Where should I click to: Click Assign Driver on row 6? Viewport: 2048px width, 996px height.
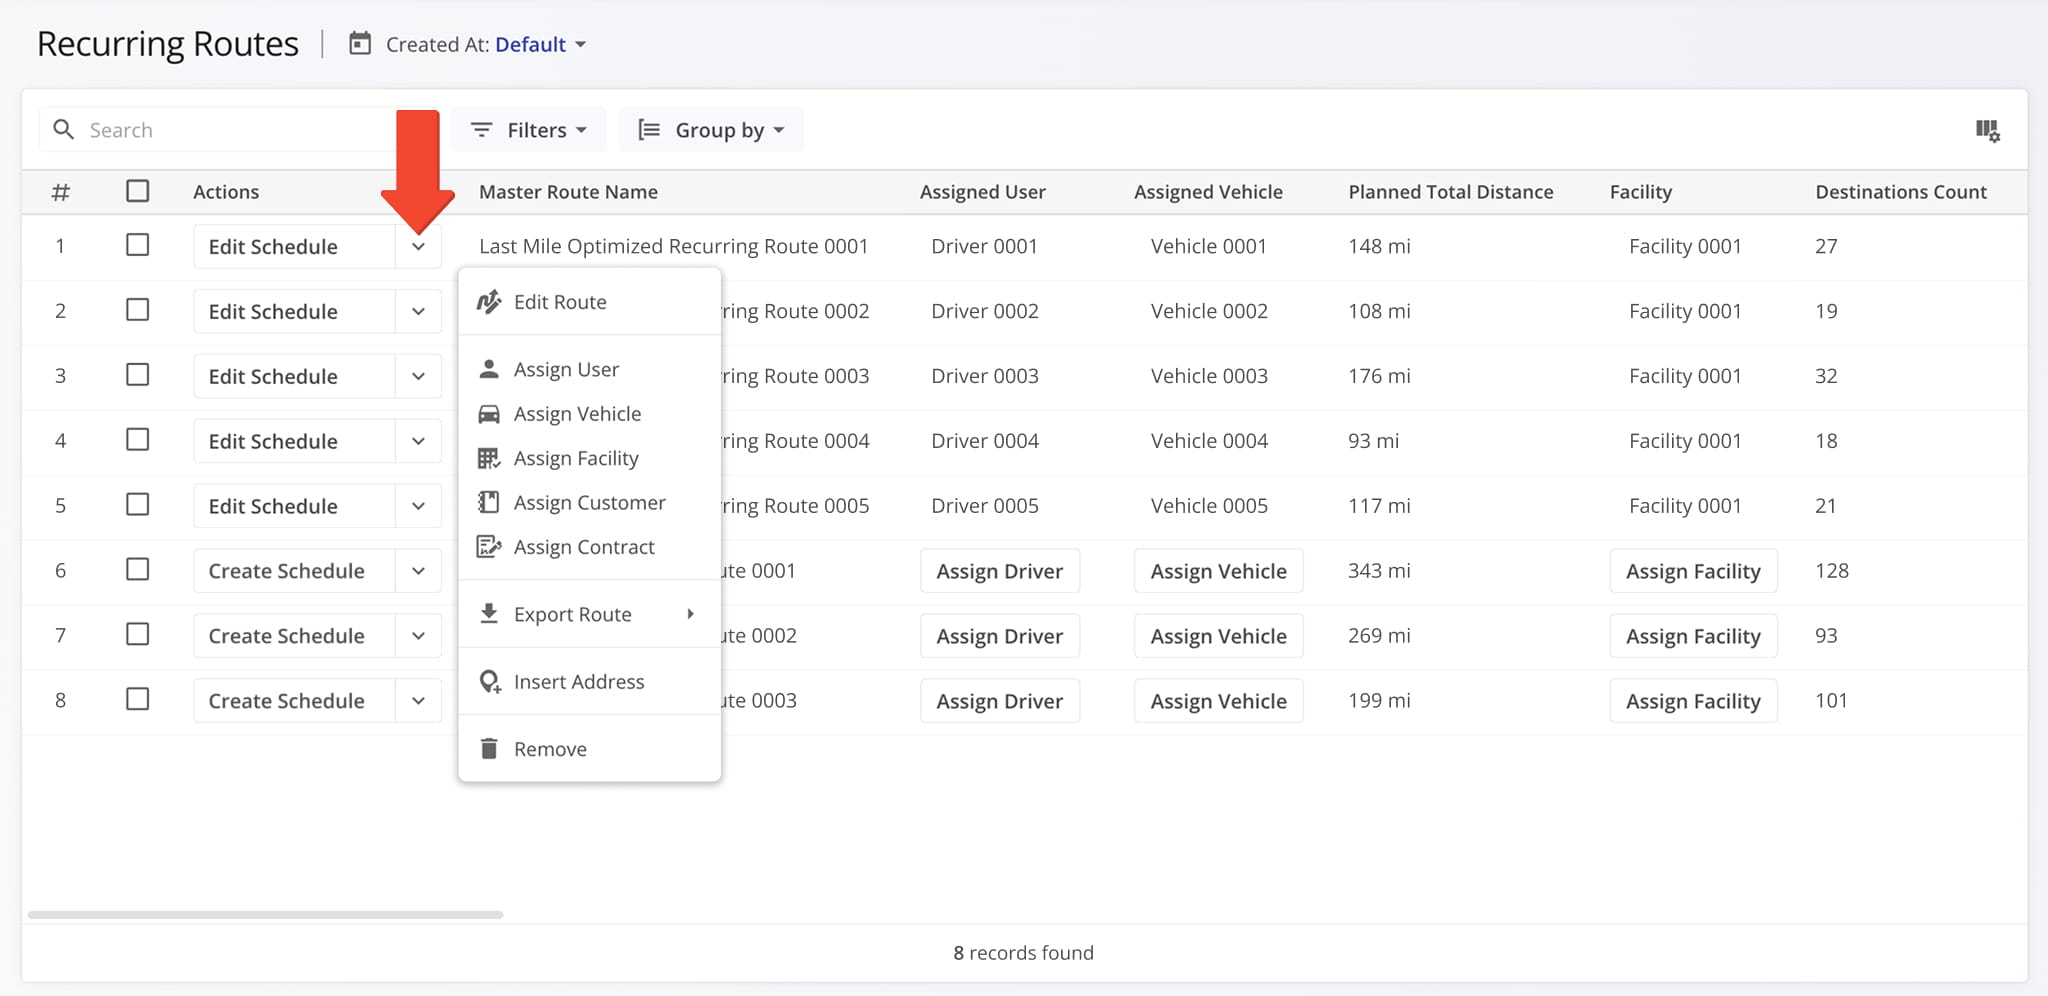tap(999, 570)
